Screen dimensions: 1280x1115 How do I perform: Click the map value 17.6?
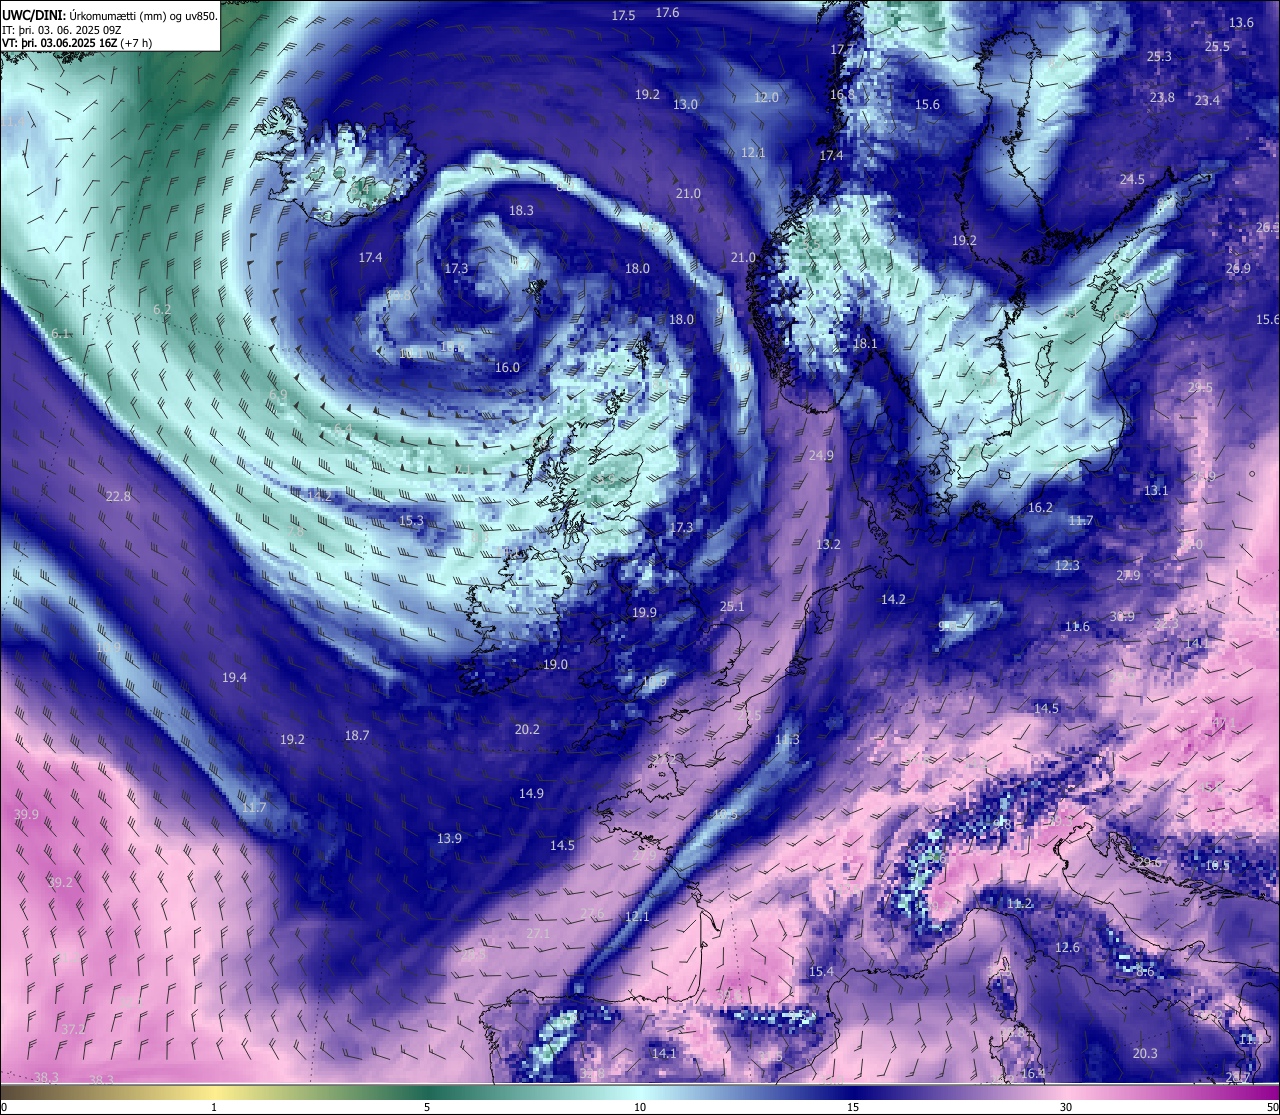tap(667, 13)
